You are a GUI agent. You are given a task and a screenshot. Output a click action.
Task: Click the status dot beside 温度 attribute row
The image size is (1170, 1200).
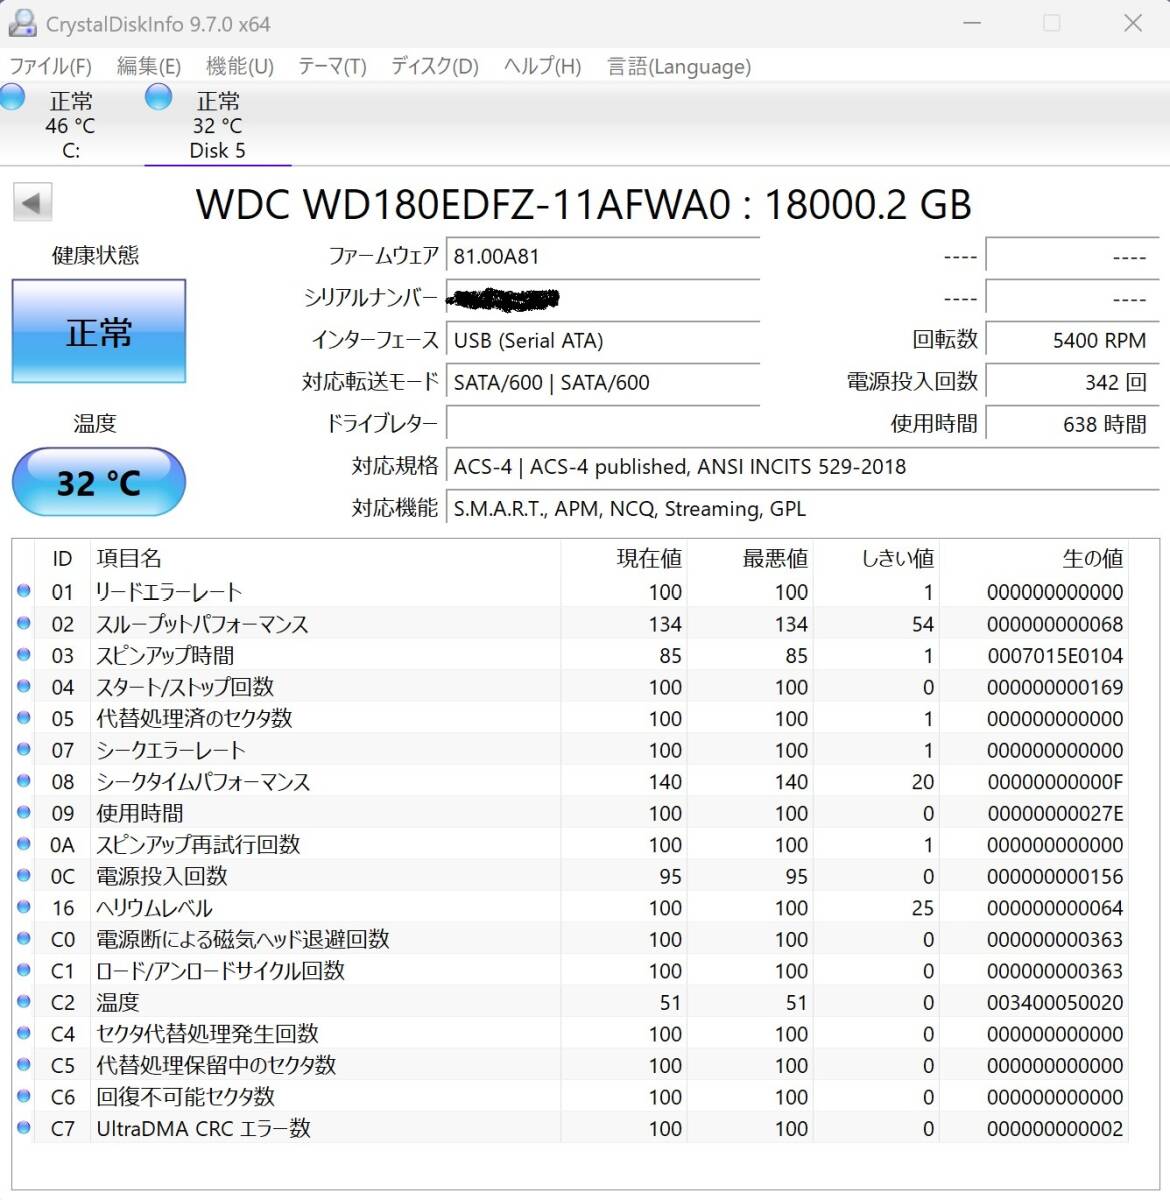pos(24,1001)
